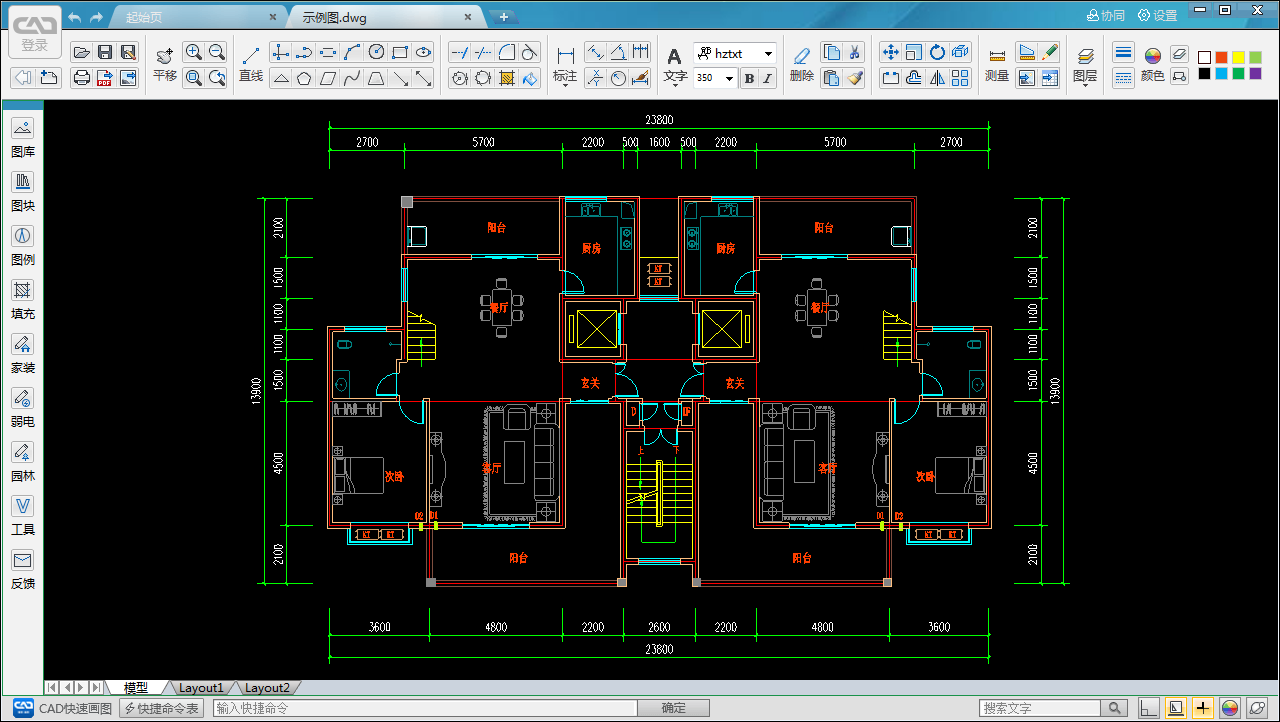Switch to the Layout1 tab
The height and width of the screenshot is (722, 1280).
(201, 688)
